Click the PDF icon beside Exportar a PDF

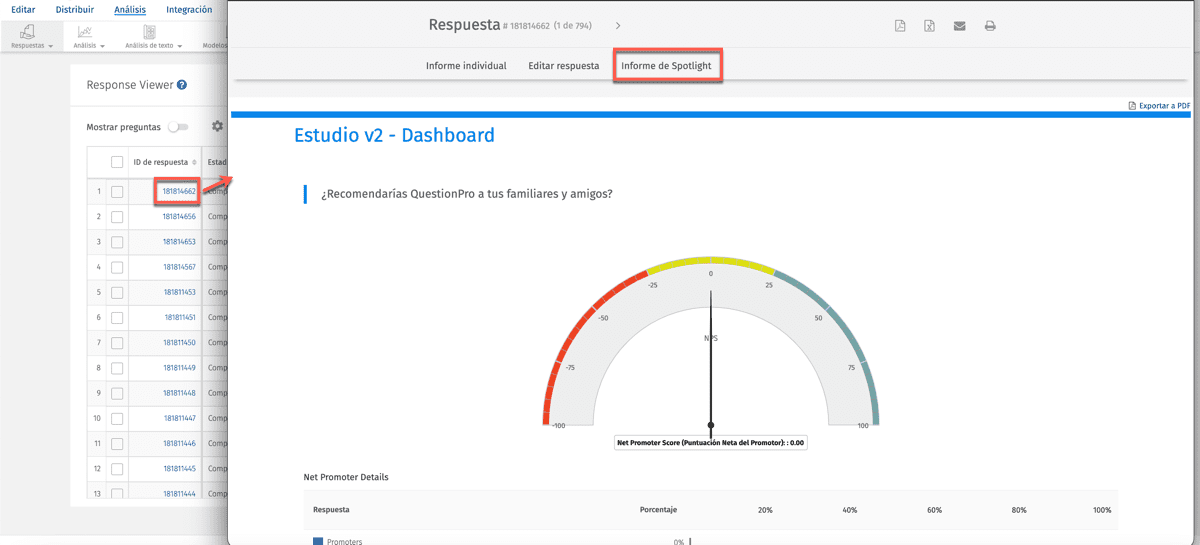coord(1132,105)
